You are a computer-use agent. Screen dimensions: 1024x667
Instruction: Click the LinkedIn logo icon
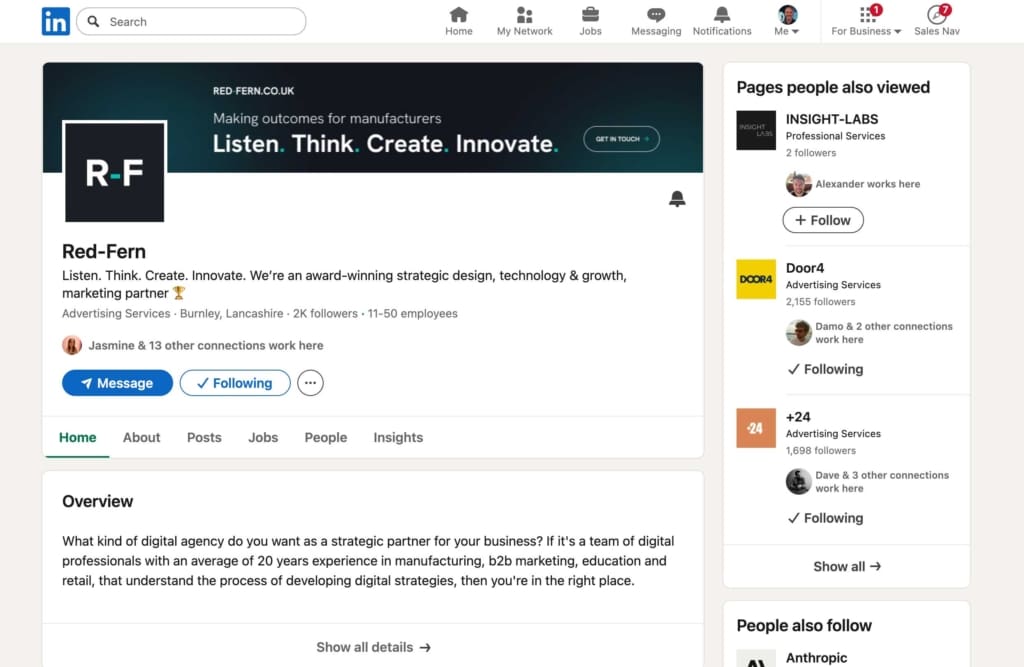pyautogui.click(x=56, y=21)
